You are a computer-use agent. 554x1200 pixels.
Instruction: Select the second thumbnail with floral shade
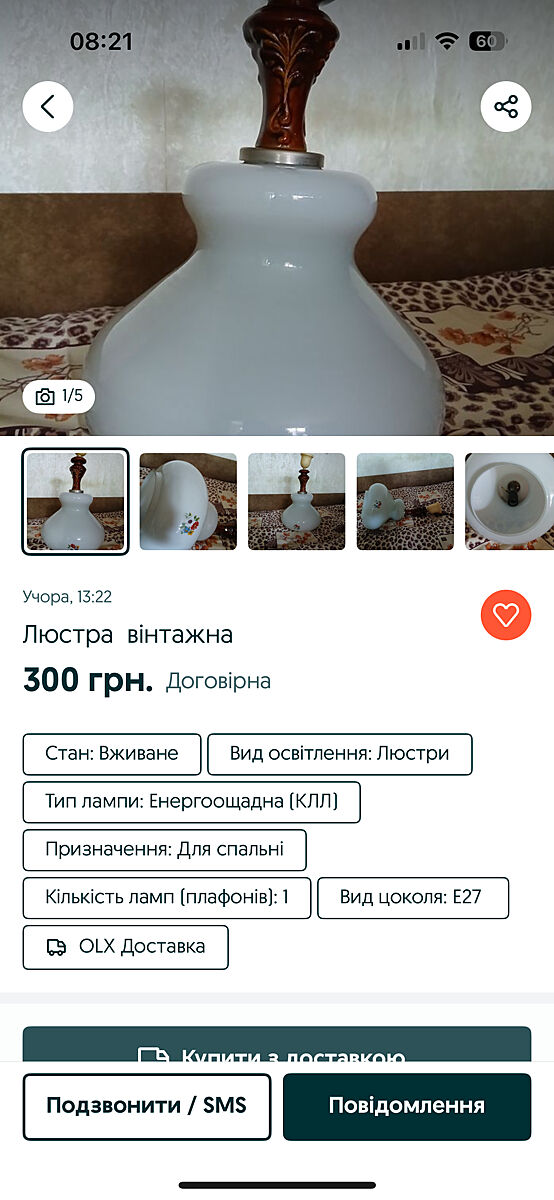coord(188,502)
